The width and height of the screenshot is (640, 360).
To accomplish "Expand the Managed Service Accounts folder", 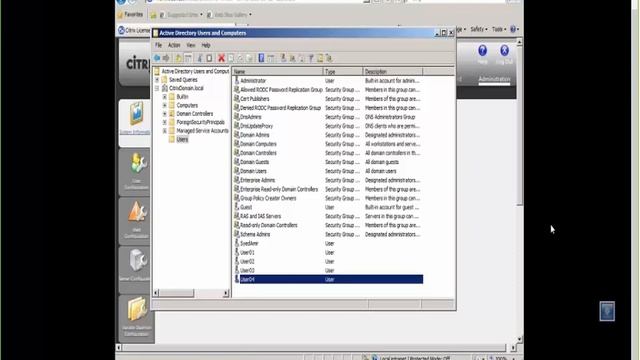I will tap(165, 131).
